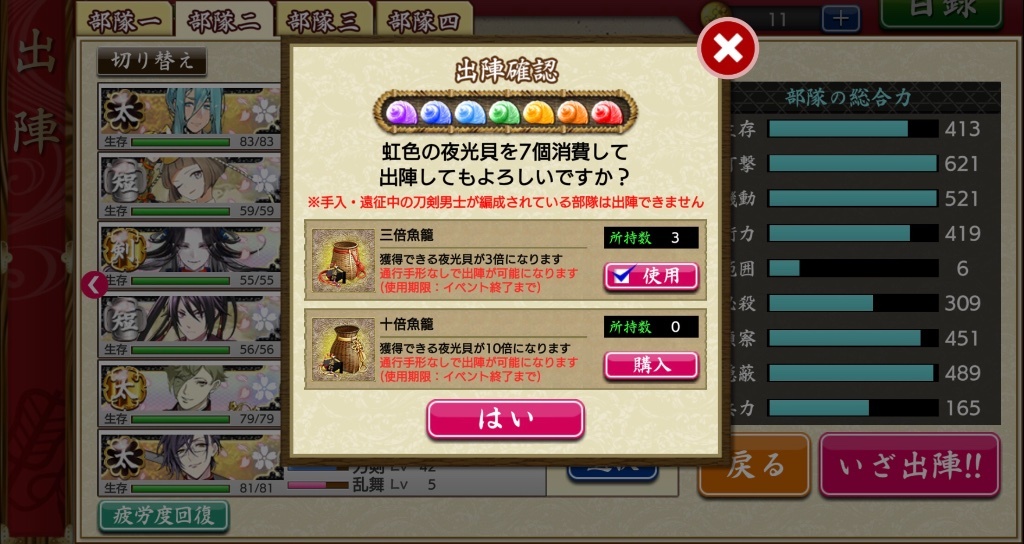Confirm sortie with the はい button

pos(505,419)
